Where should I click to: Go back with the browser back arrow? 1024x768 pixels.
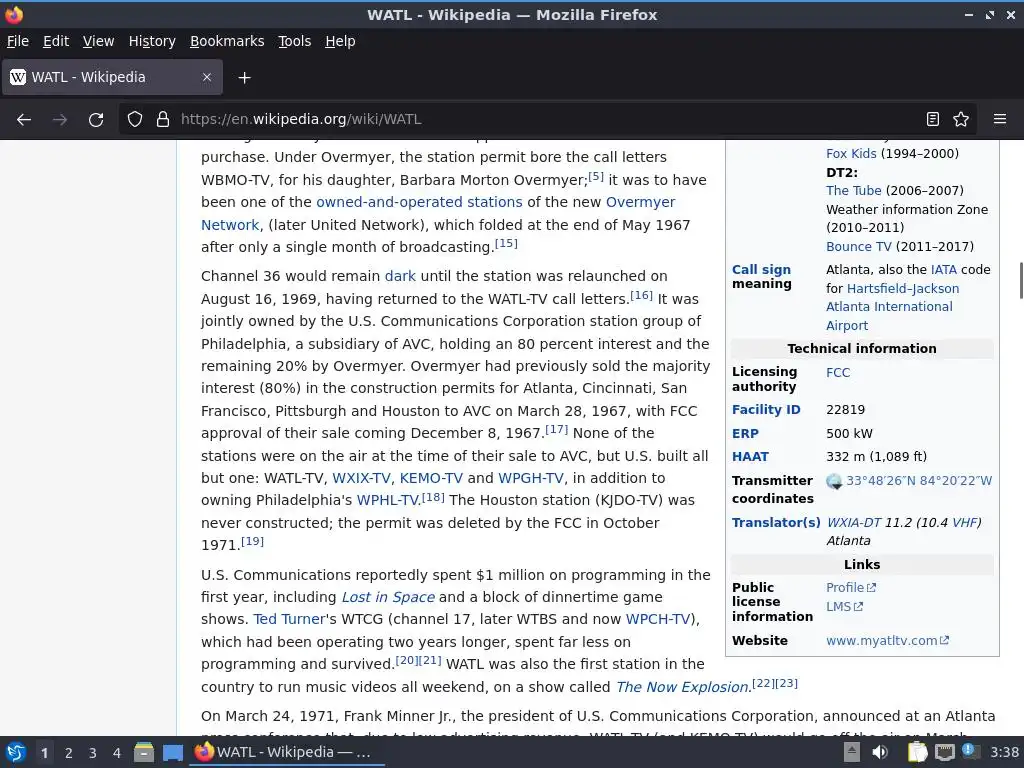[x=24, y=120]
